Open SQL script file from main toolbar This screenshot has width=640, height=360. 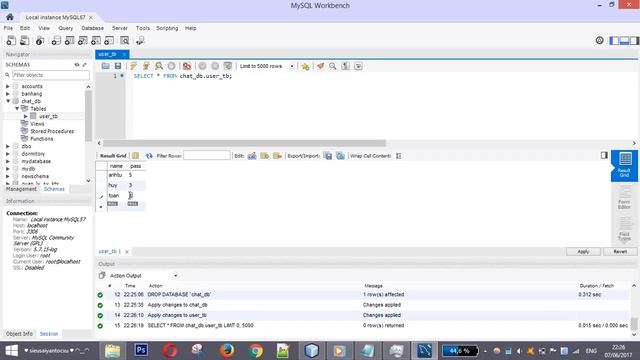tap(25, 40)
